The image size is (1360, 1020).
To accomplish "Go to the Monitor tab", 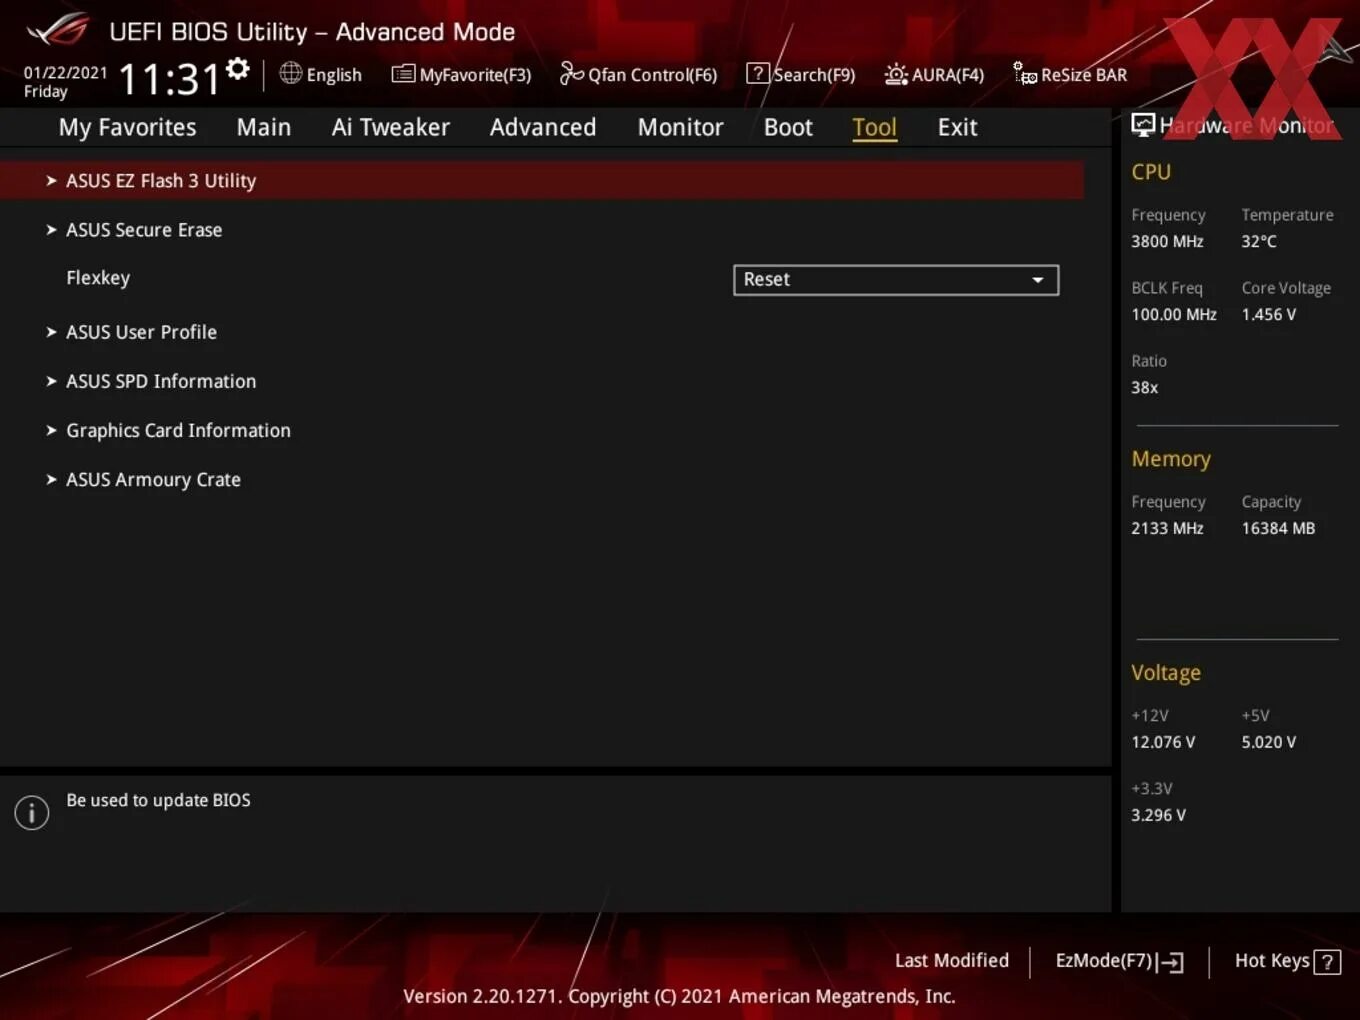I will tap(680, 127).
